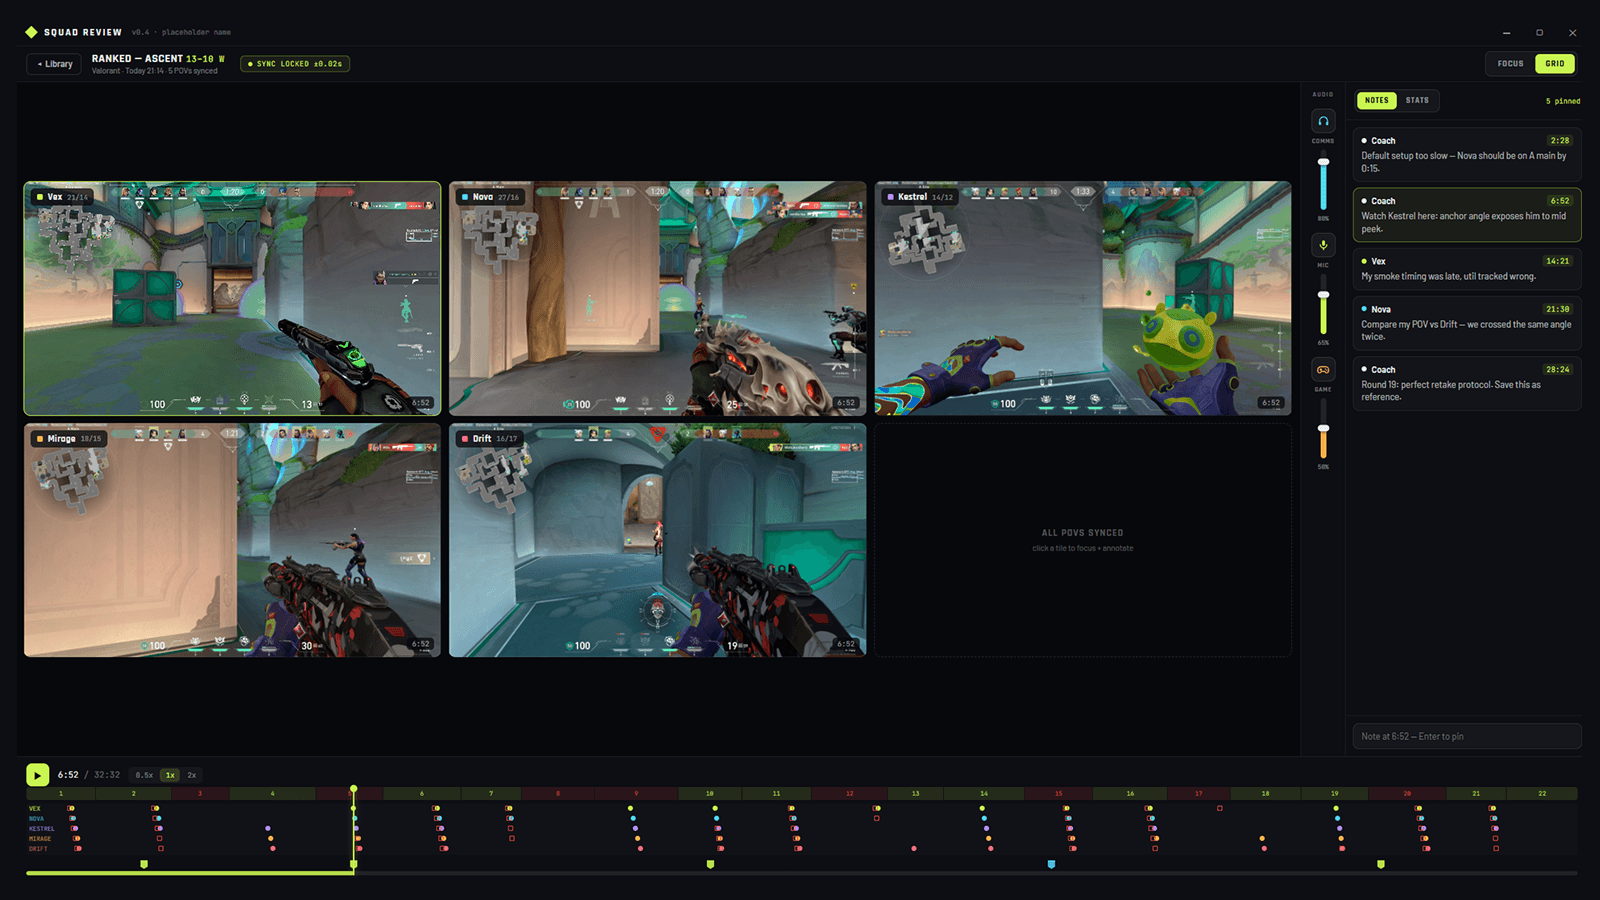
Task: Open Drift's POV video tile
Action: point(658,540)
